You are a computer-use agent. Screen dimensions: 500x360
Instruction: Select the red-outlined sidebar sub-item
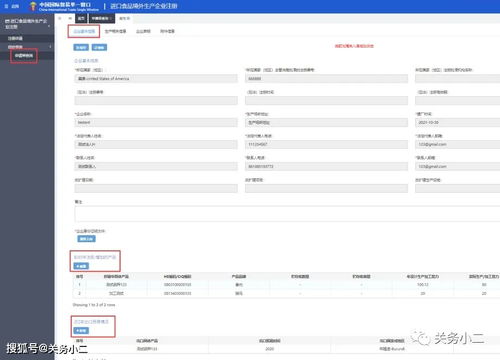24,56
